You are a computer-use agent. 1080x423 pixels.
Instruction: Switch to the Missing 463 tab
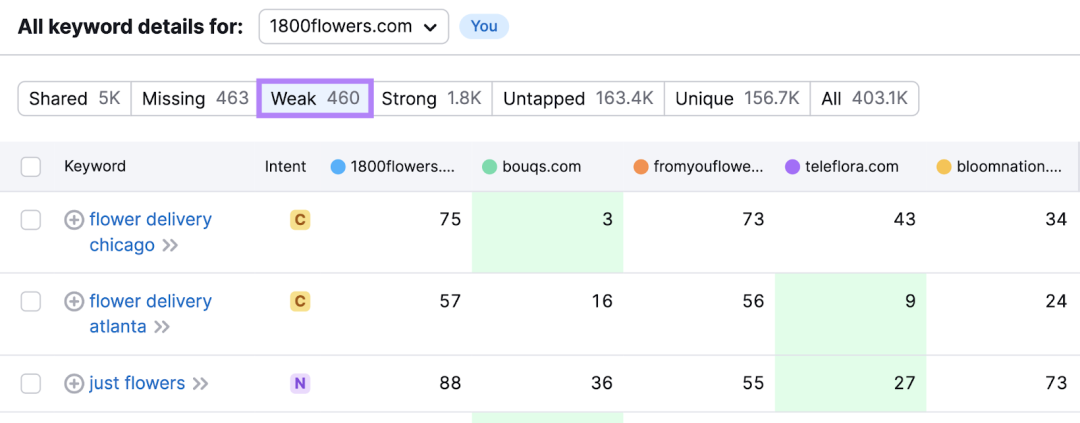coord(195,99)
